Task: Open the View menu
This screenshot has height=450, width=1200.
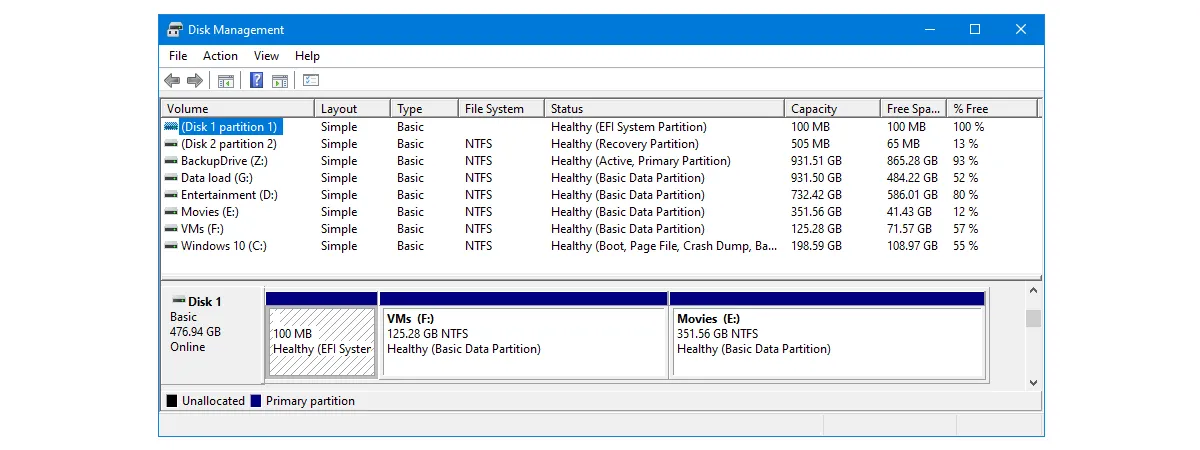Action: click(x=266, y=56)
